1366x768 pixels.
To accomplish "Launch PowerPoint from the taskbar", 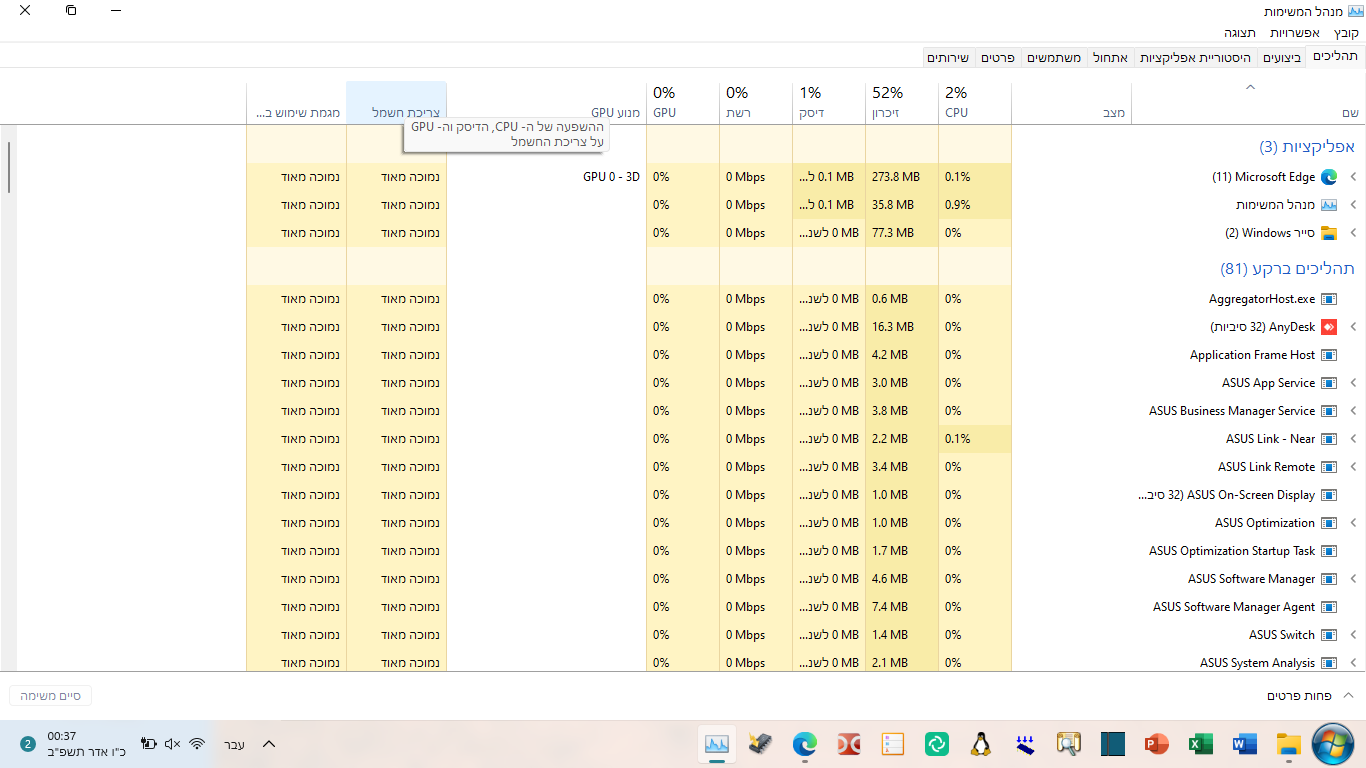I will [1157, 744].
